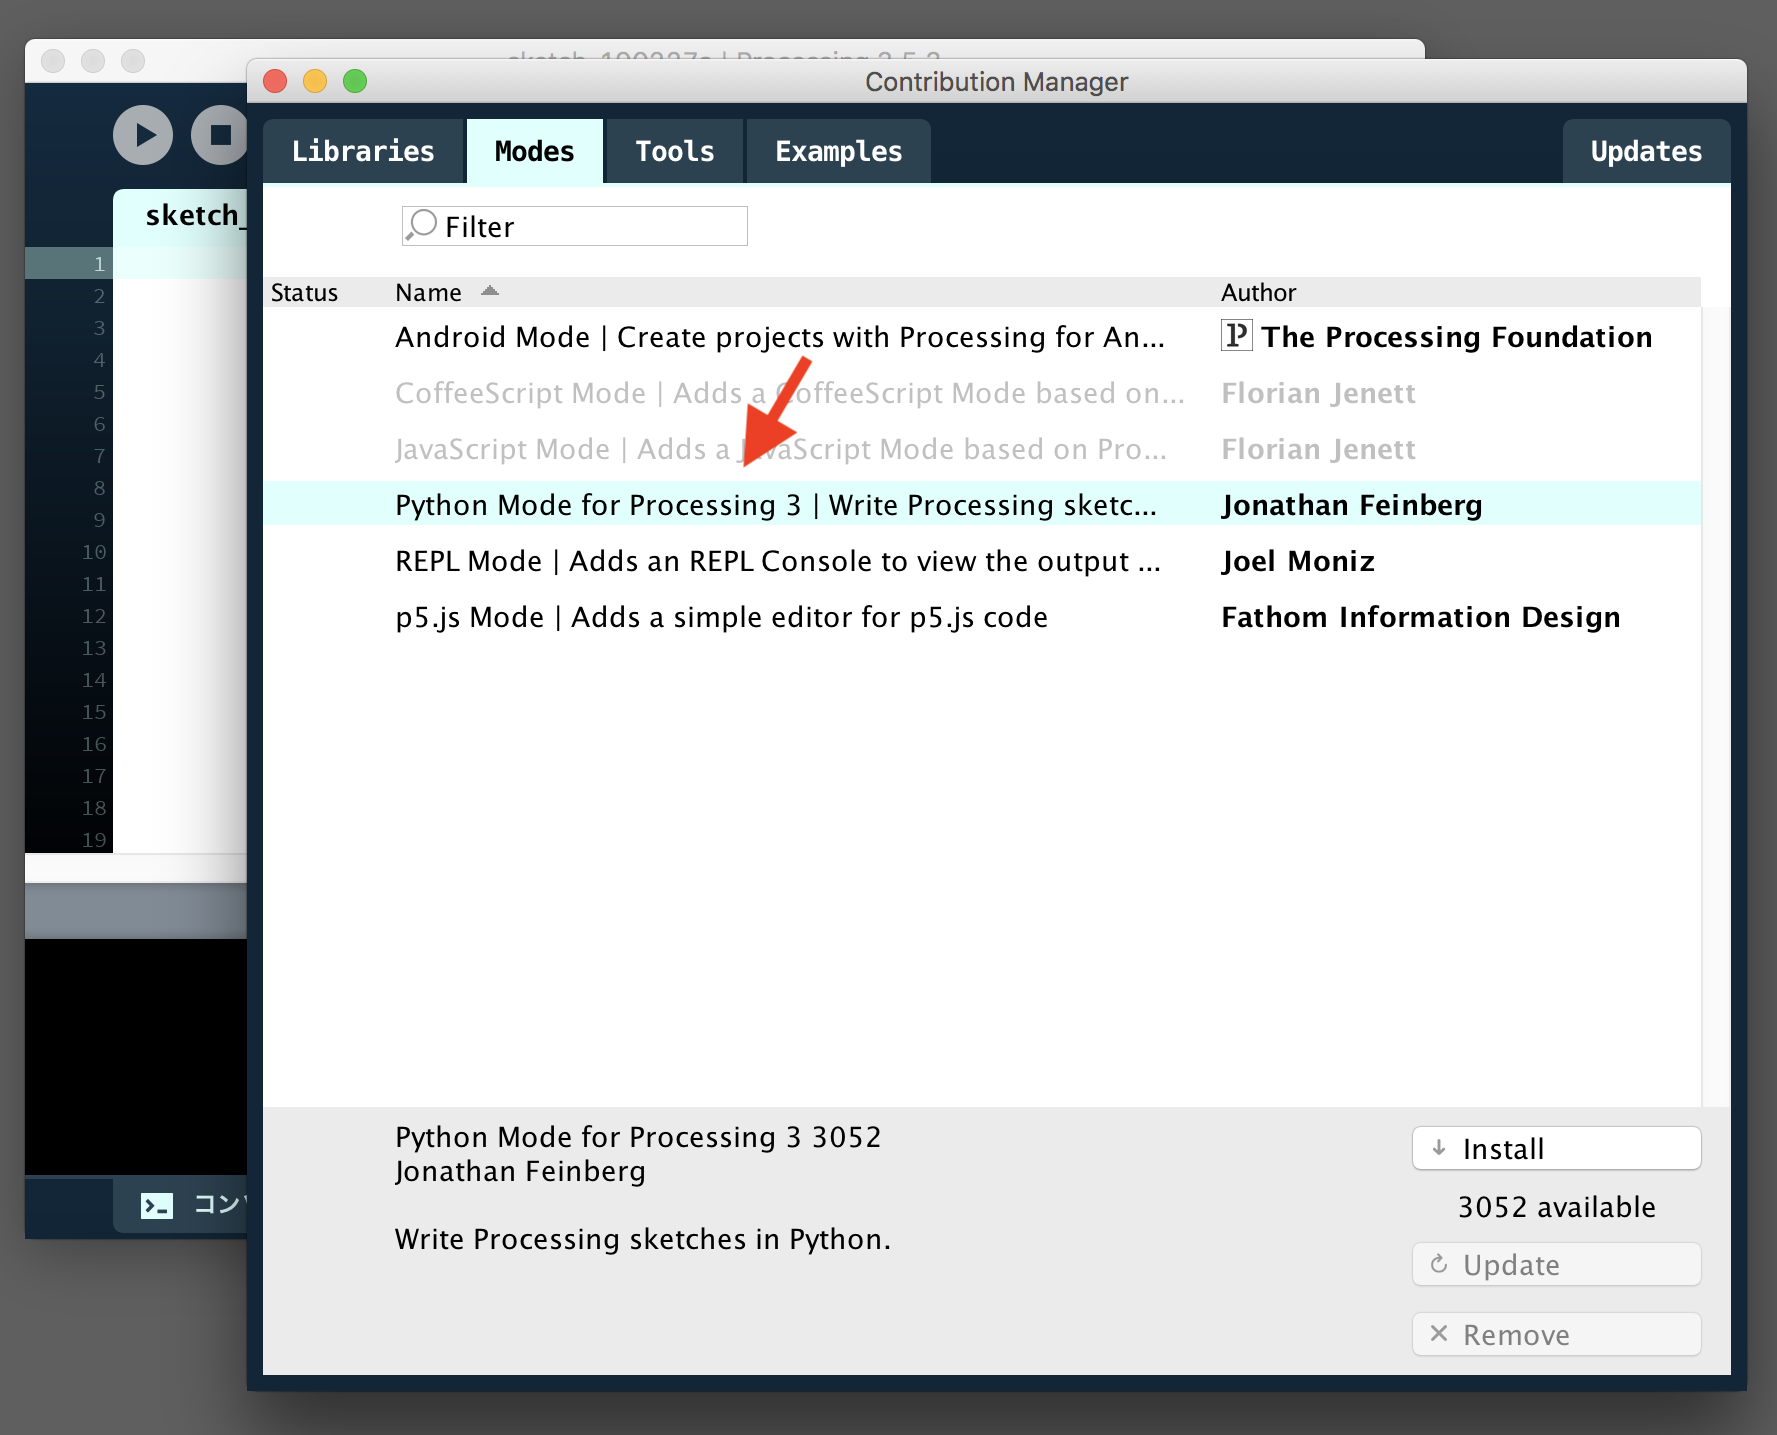Focus the Filter search field
1777x1435 pixels.
574,226
